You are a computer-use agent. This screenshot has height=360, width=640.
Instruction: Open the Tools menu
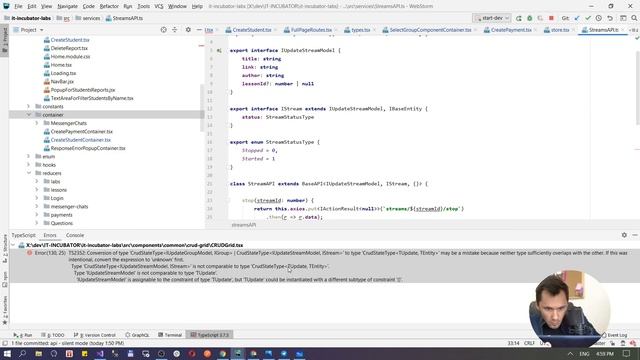143,7
